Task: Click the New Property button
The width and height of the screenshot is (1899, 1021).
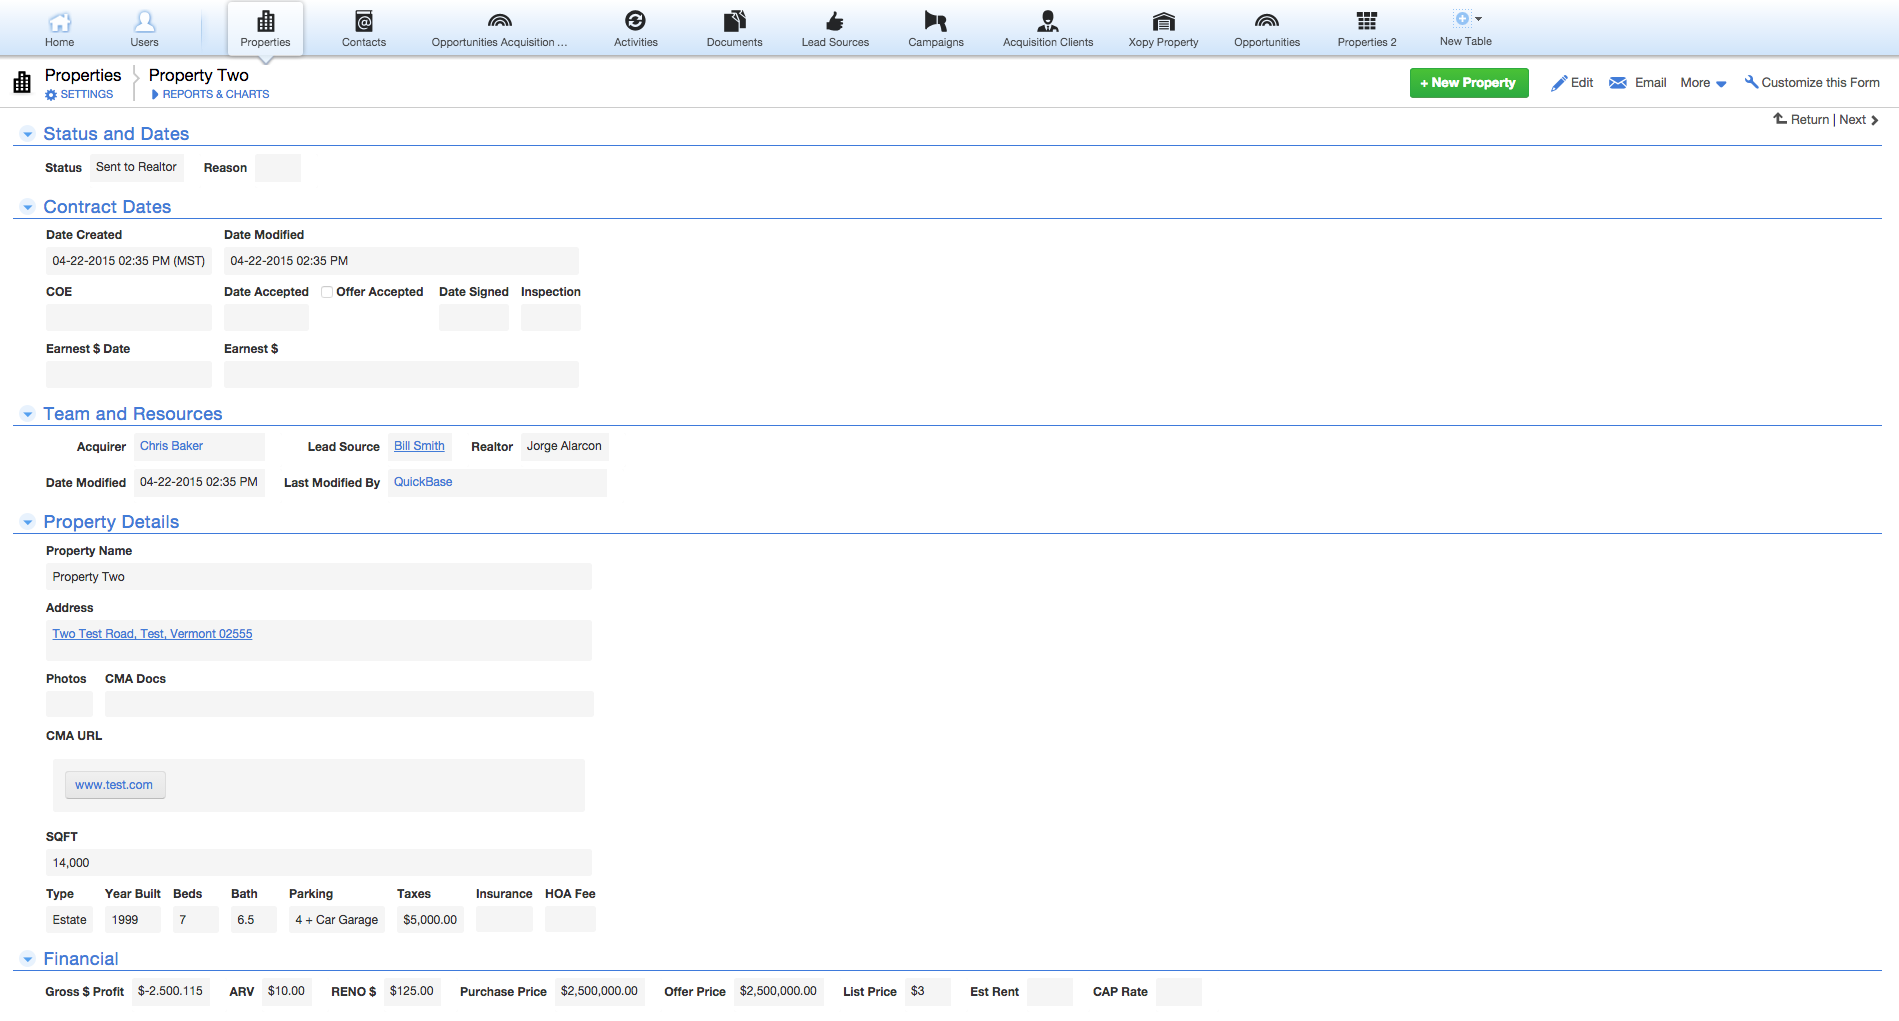Action: pos(1469,83)
